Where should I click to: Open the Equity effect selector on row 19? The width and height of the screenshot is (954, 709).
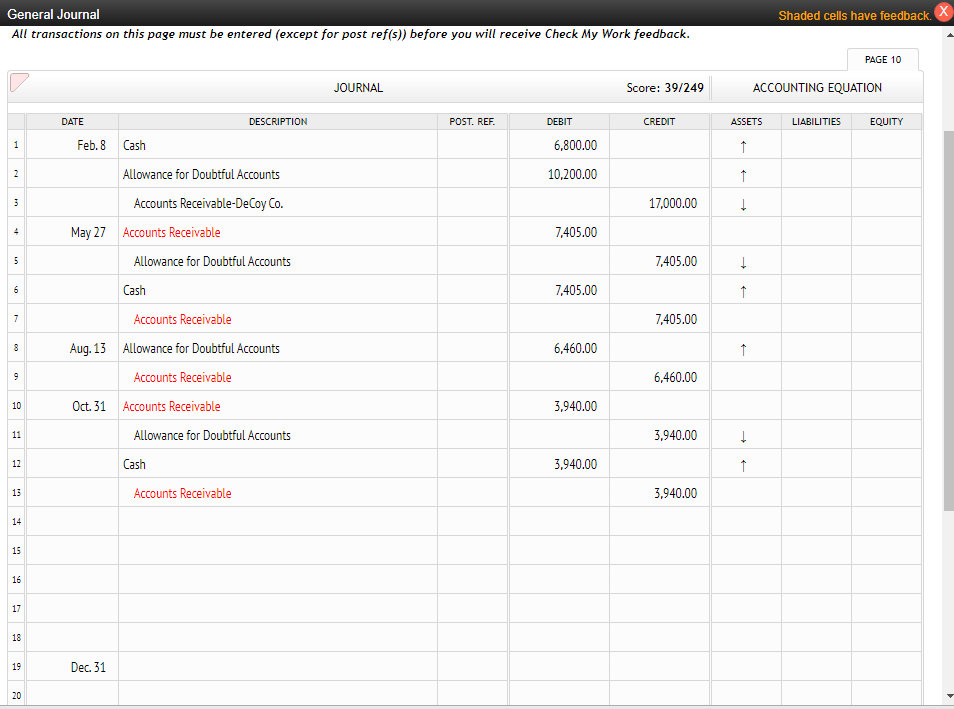884,667
